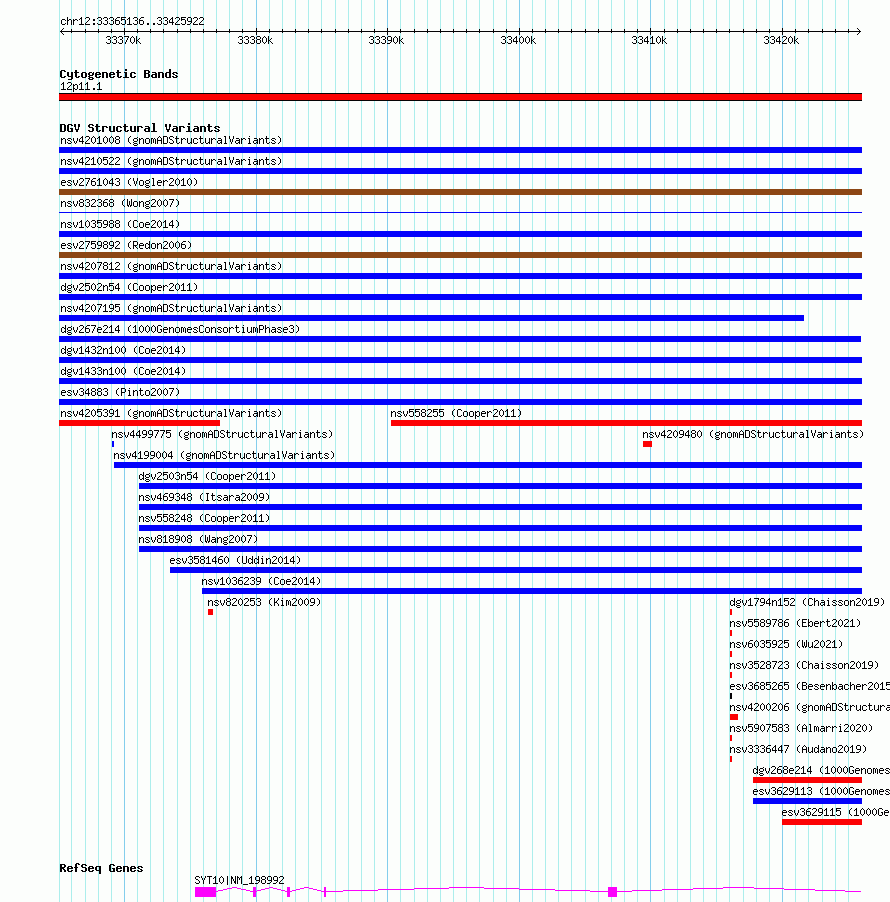Image resolution: width=890 pixels, height=902 pixels.
Task: Click the small red nsv4200206 variant block
Action: [734, 717]
